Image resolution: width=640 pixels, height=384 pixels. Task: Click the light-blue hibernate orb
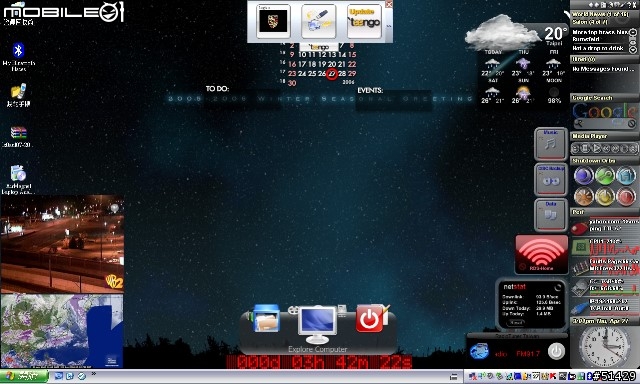pyautogui.click(x=626, y=176)
